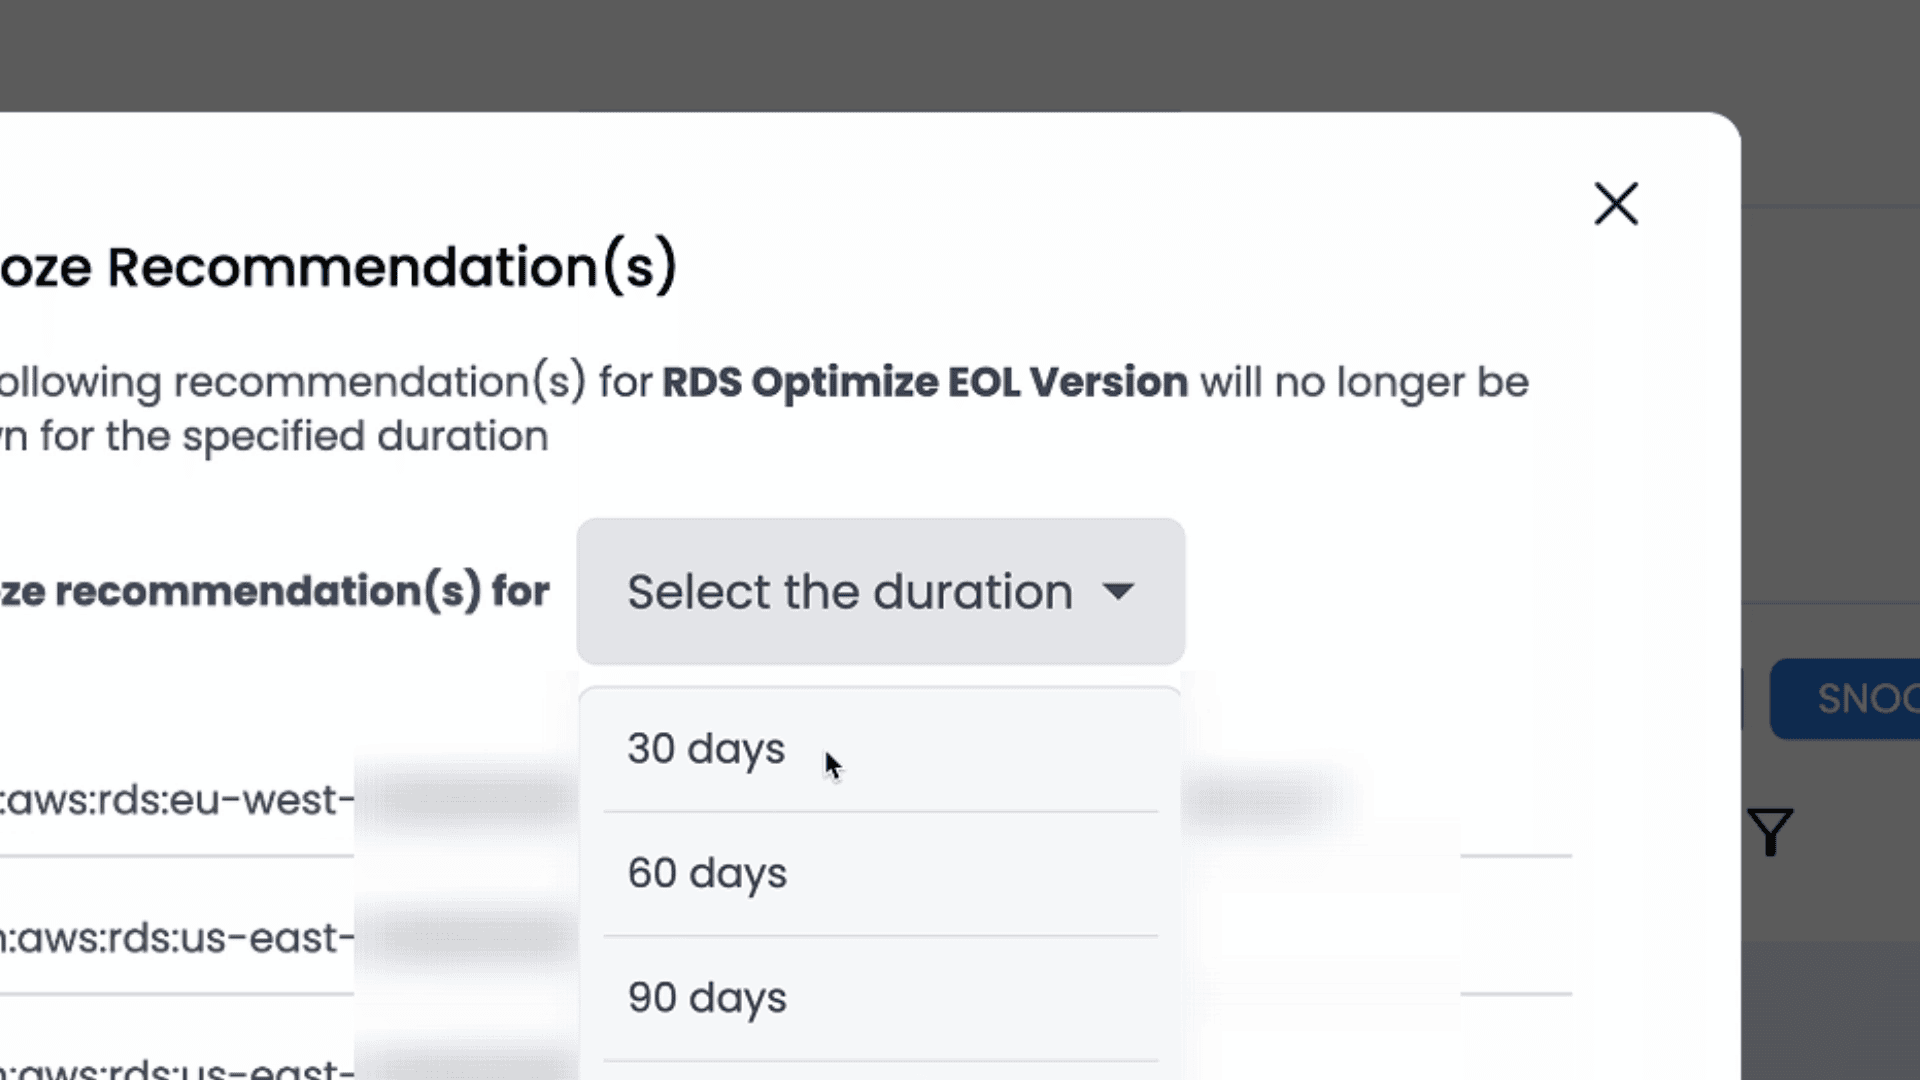The height and width of the screenshot is (1080, 1920).
Task: Click the "for the specified duration" description text
Action: click(x=294, y=436)
